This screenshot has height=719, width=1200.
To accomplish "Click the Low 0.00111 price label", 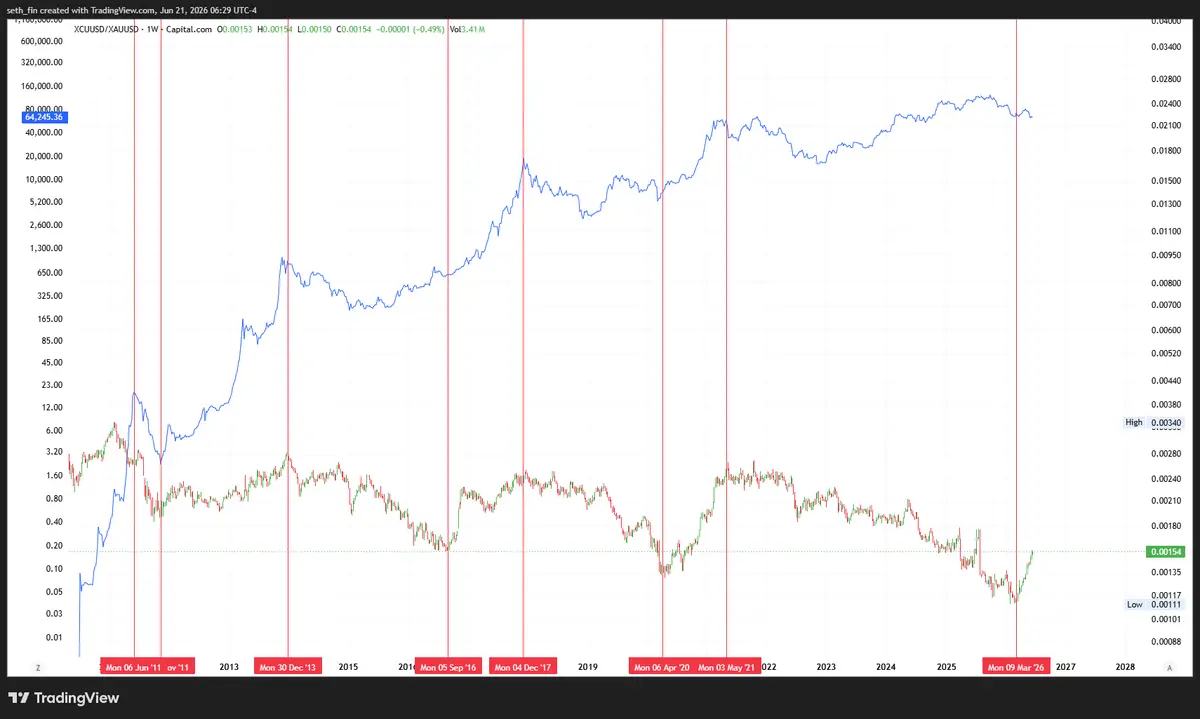I will tap(1153, 605).
